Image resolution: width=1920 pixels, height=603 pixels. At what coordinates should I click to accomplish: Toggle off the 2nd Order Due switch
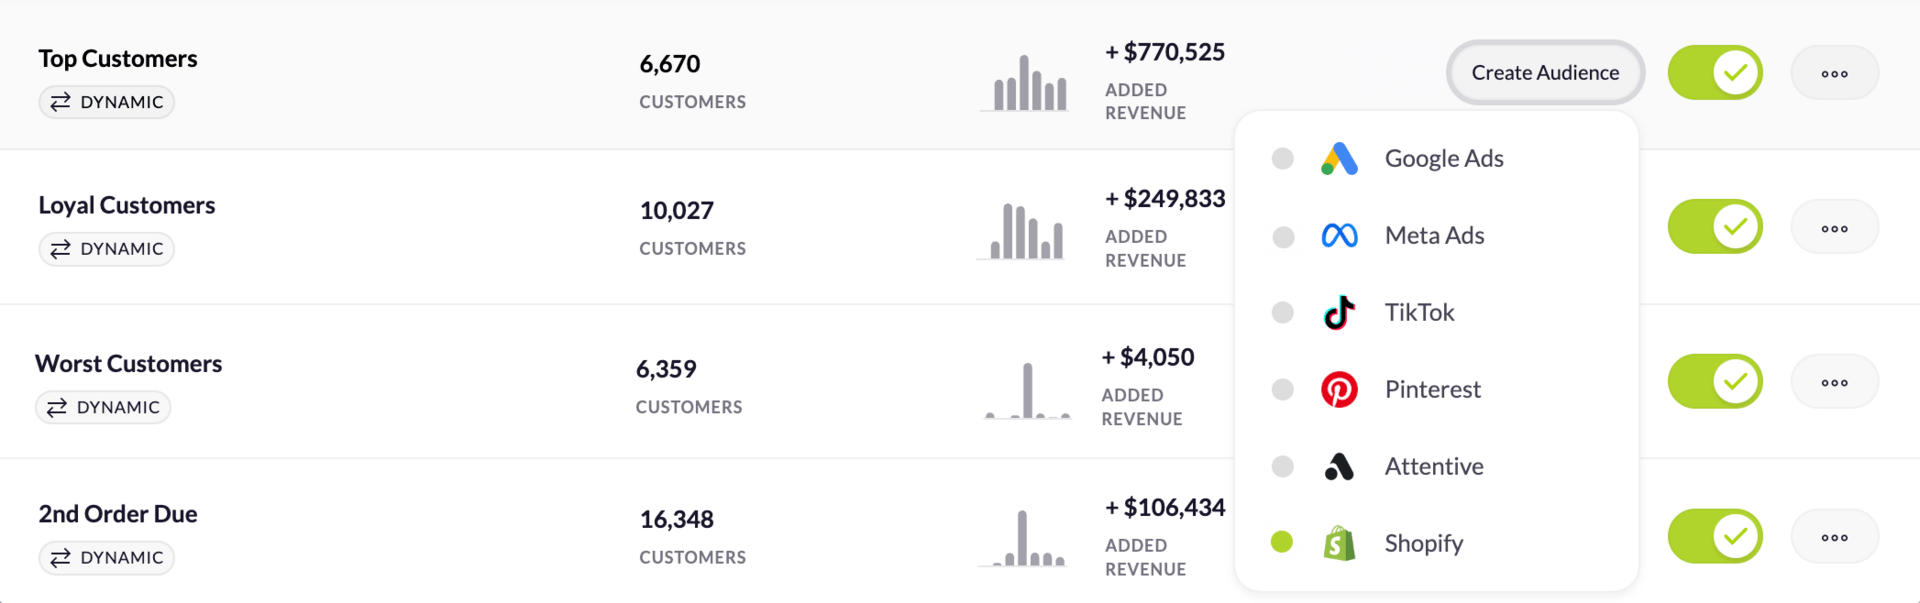1714,537
